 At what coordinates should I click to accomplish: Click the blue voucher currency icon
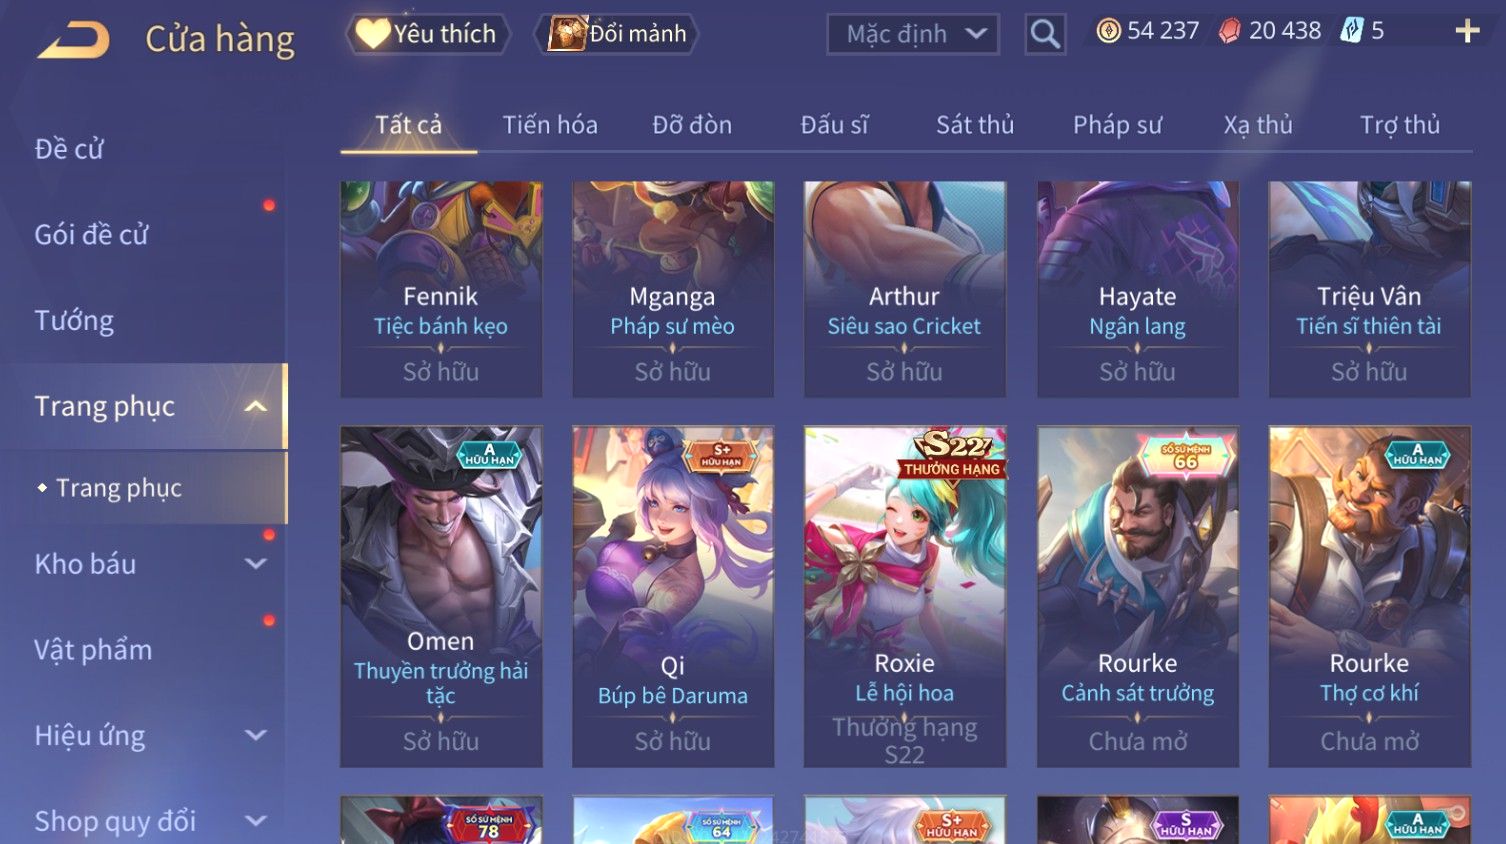click(1352, 31)
